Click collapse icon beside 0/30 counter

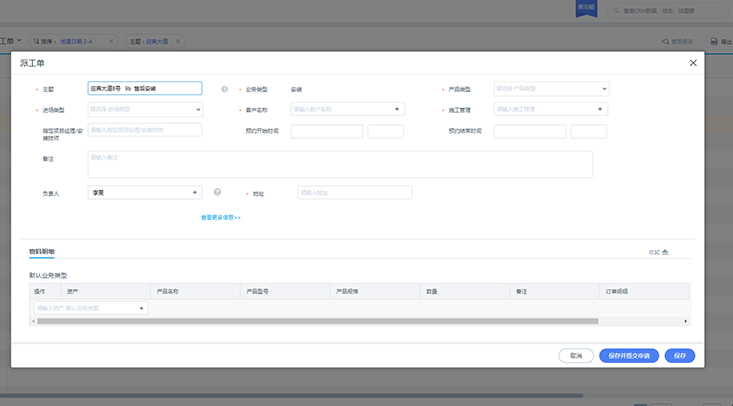click(x=665, y=252)
